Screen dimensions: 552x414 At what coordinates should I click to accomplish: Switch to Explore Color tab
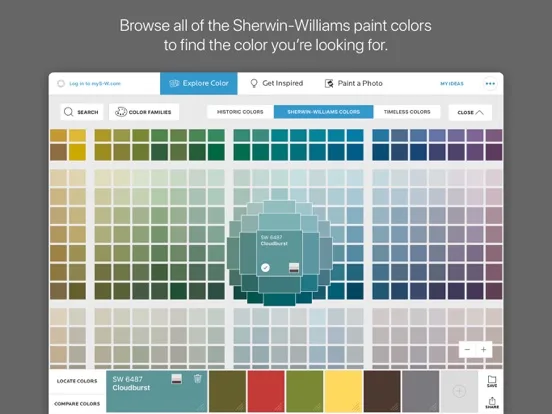(199, 83)
